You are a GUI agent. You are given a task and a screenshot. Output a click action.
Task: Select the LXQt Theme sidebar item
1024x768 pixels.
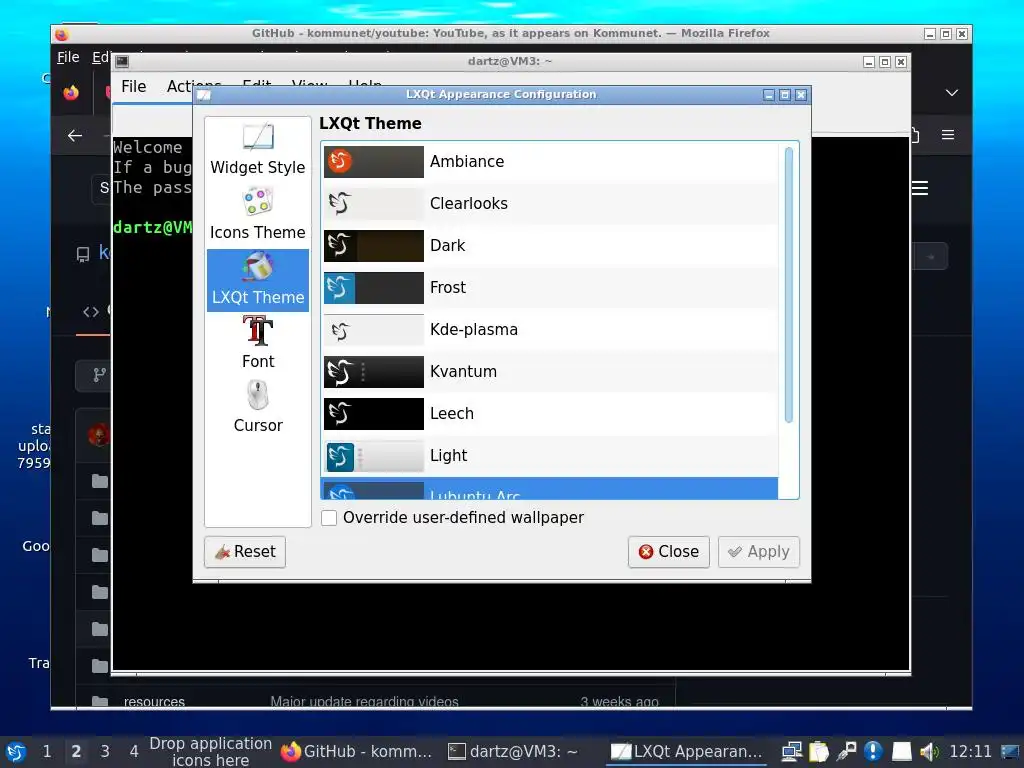point(257,280)
